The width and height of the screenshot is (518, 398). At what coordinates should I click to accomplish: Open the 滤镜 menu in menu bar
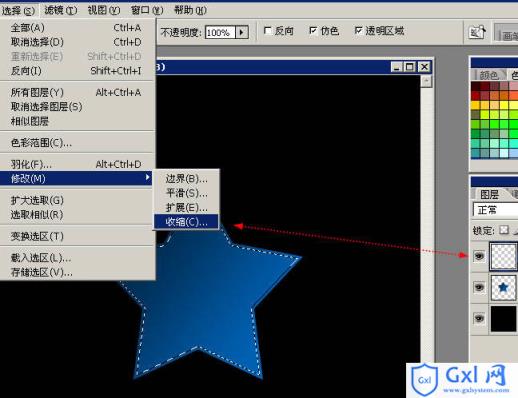(60, 10)
